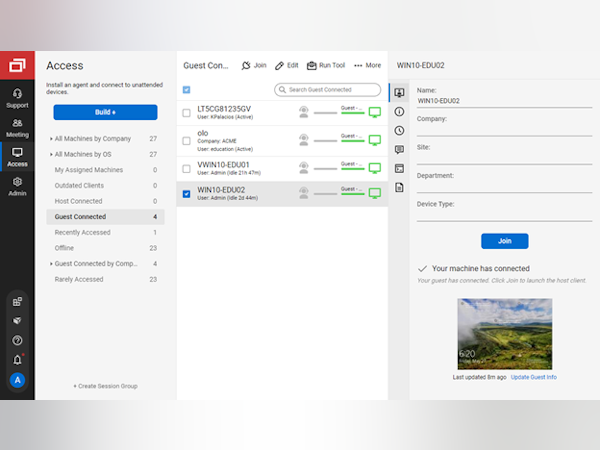Click the Edit toolbar item
This screenshot has height=450, width=600.
tap(287, 65)
